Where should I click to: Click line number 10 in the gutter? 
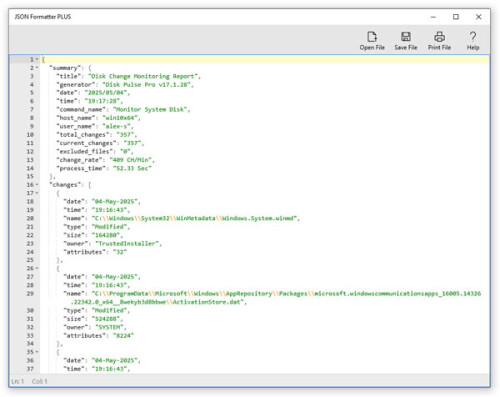point(30,135)
